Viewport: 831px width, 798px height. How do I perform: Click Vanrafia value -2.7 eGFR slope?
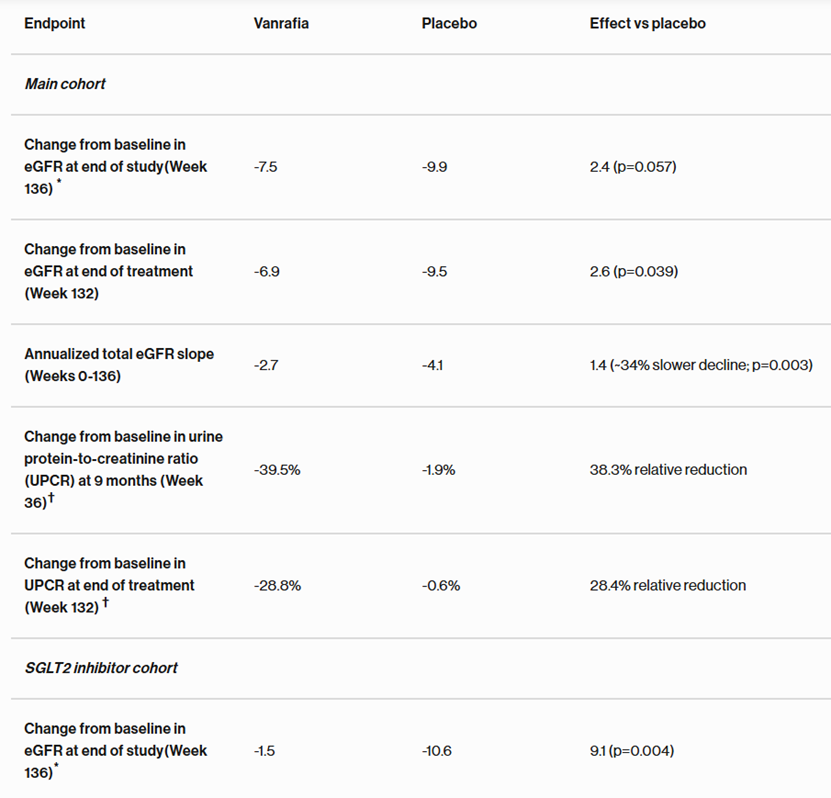pyautogui.click(x=266, y=365)
